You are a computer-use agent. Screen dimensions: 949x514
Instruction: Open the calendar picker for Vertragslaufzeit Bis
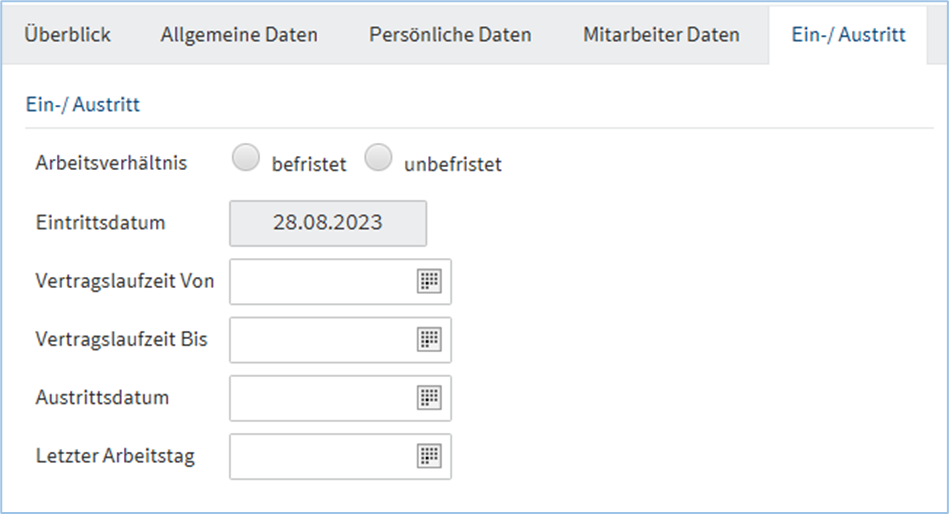[x=429, y=340]
